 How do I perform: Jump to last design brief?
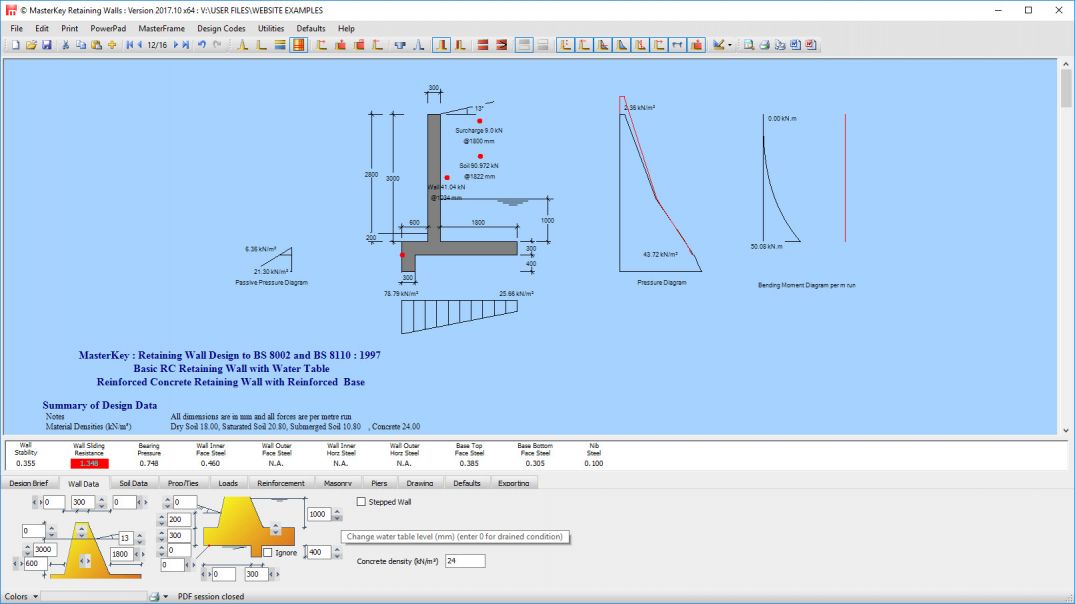click(185, 45)
